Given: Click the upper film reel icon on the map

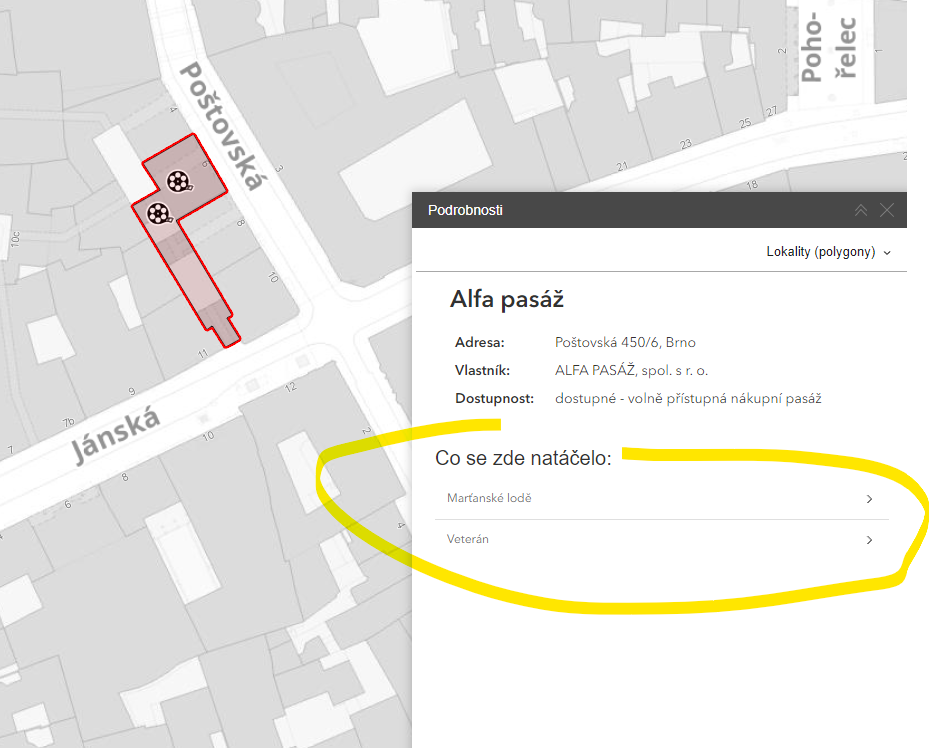Looking at the screenshot, I should coord(178,183).
